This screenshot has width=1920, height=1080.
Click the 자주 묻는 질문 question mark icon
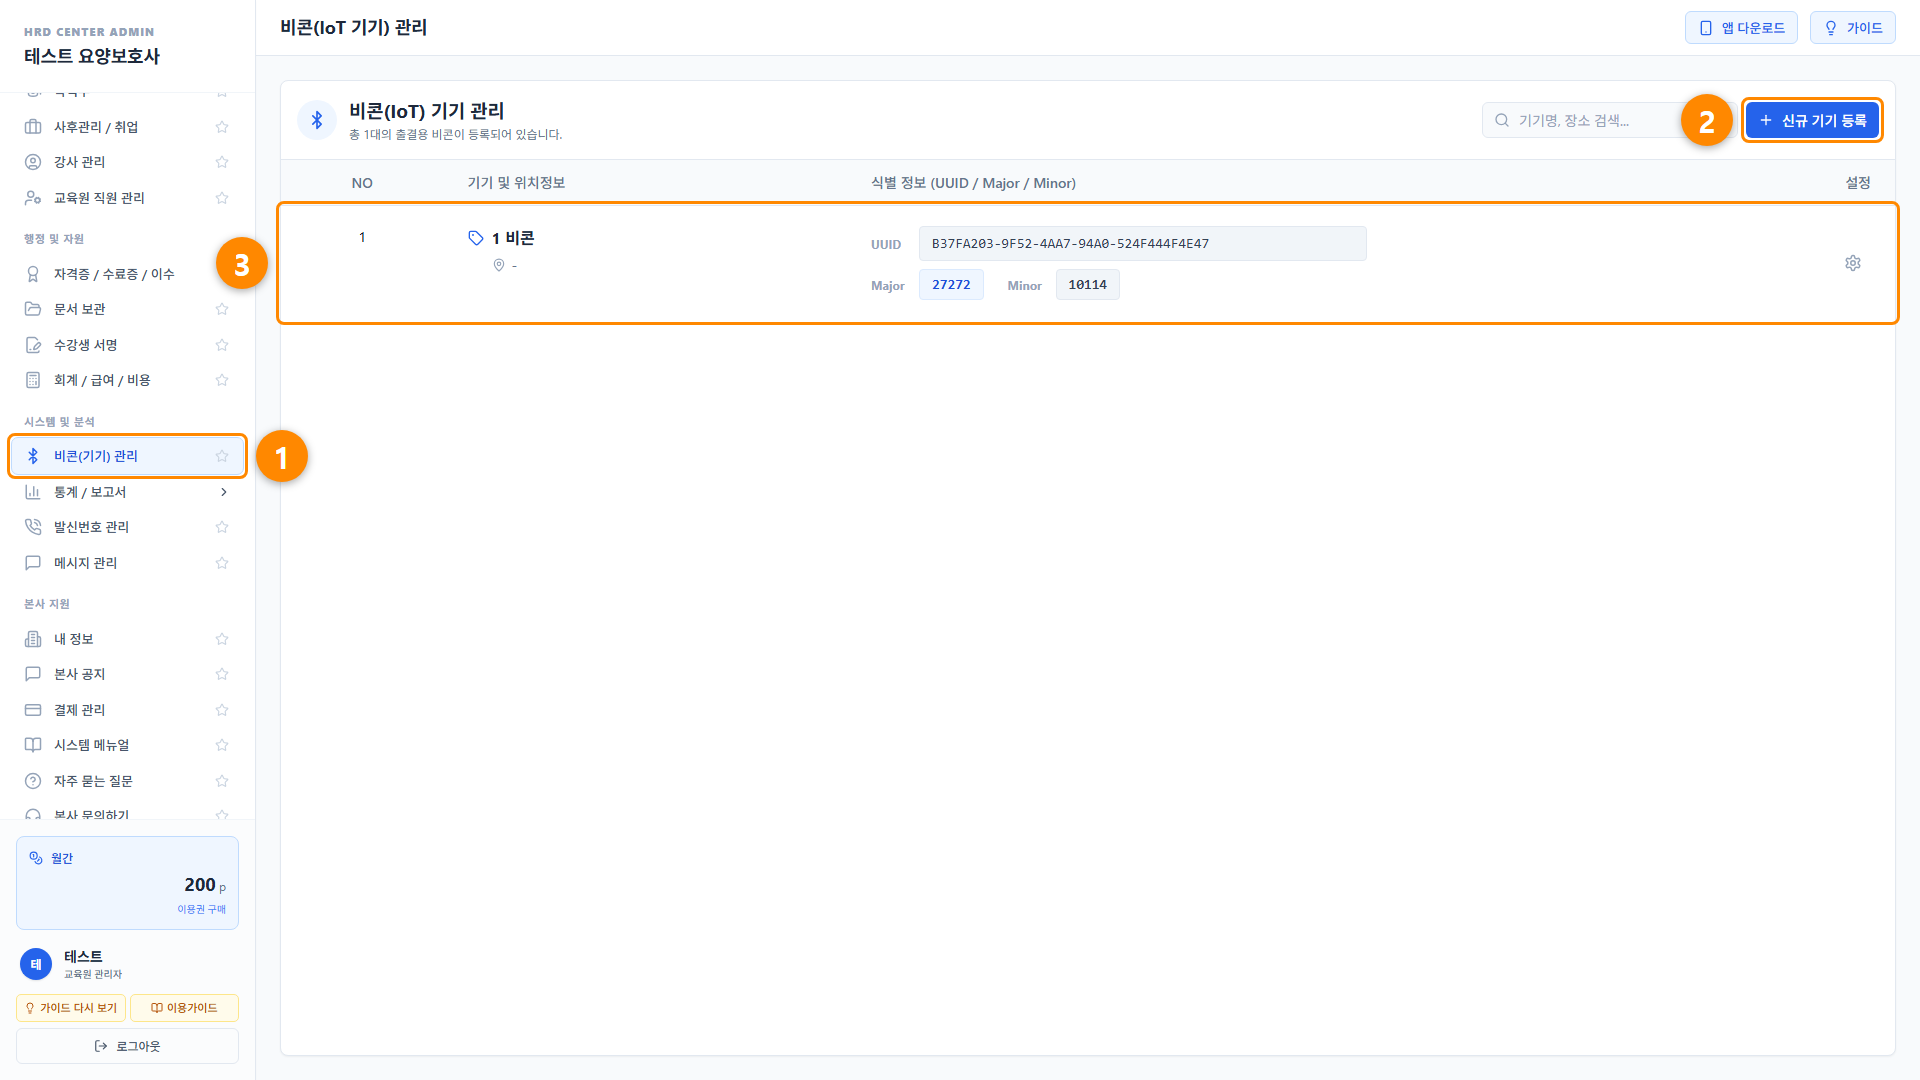point(33,781)
